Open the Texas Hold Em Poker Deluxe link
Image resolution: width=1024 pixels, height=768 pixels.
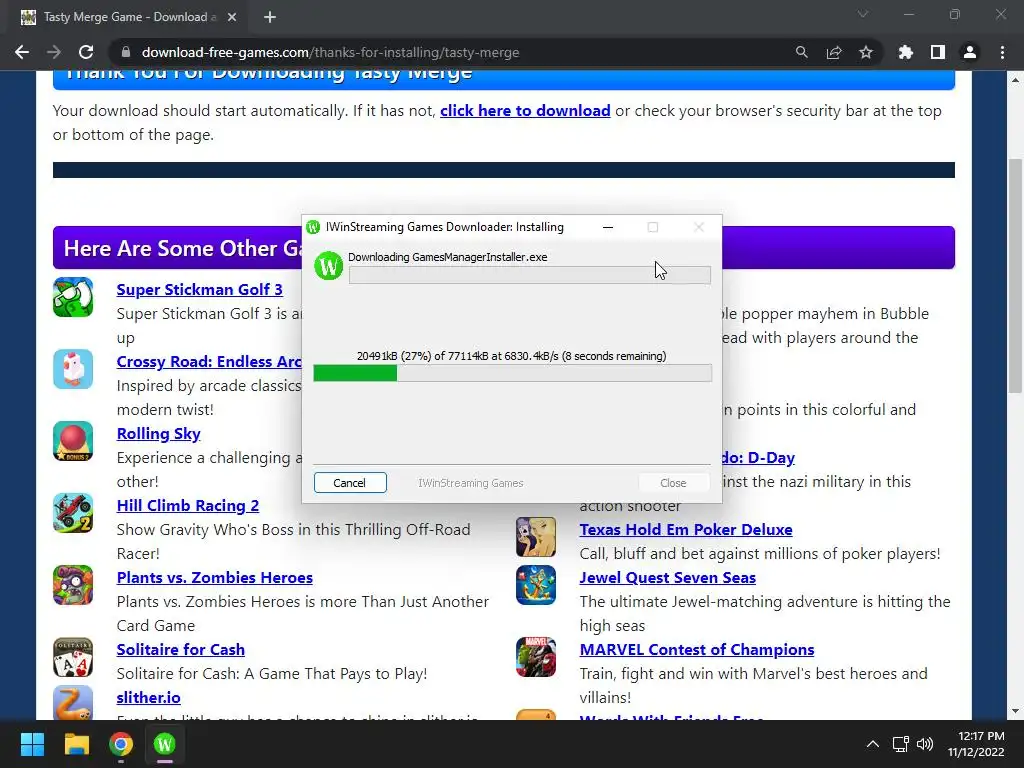tap(686, 529)
